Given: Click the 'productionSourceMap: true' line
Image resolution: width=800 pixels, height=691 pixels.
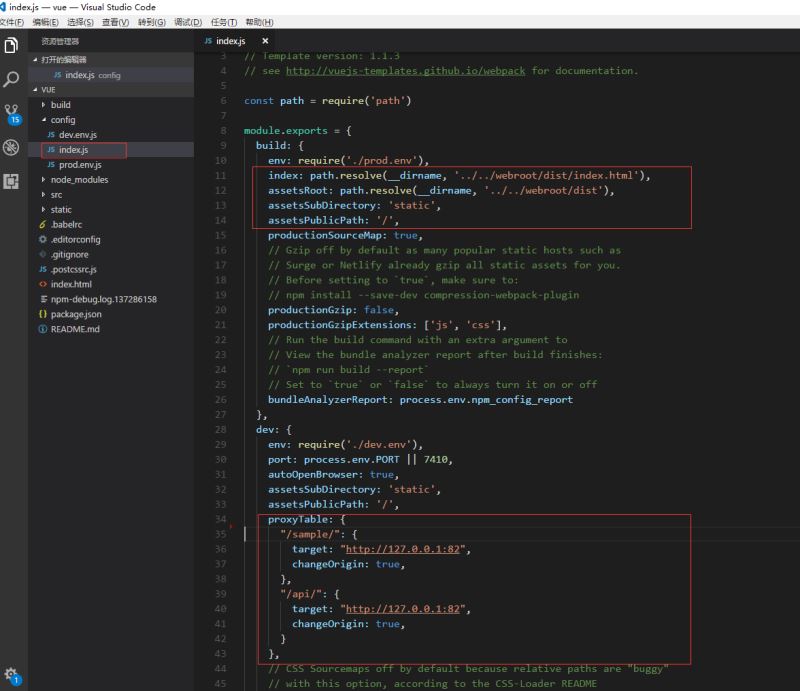Looking at the screenshot, I should [345, 235].
